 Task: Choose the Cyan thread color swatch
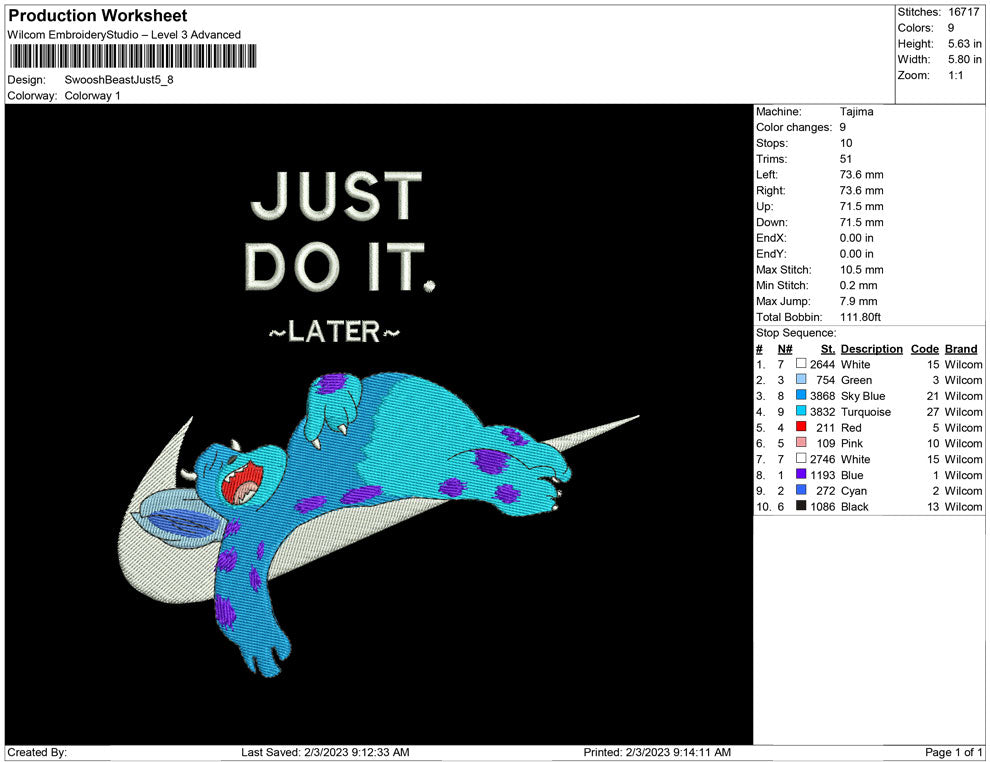coord(801,491)
